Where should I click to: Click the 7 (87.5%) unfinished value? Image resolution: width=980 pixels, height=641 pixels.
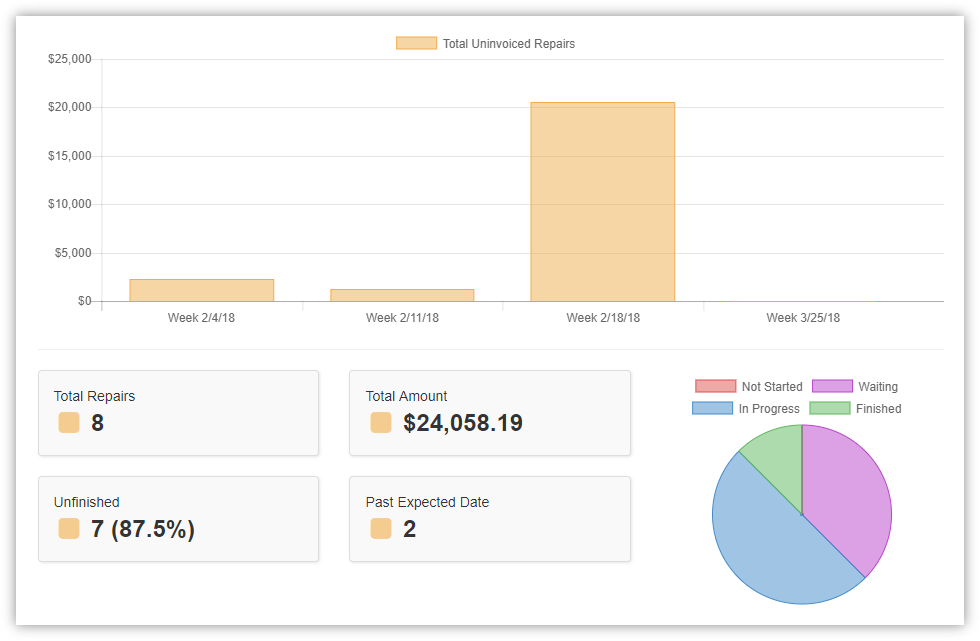pos(143,529)
